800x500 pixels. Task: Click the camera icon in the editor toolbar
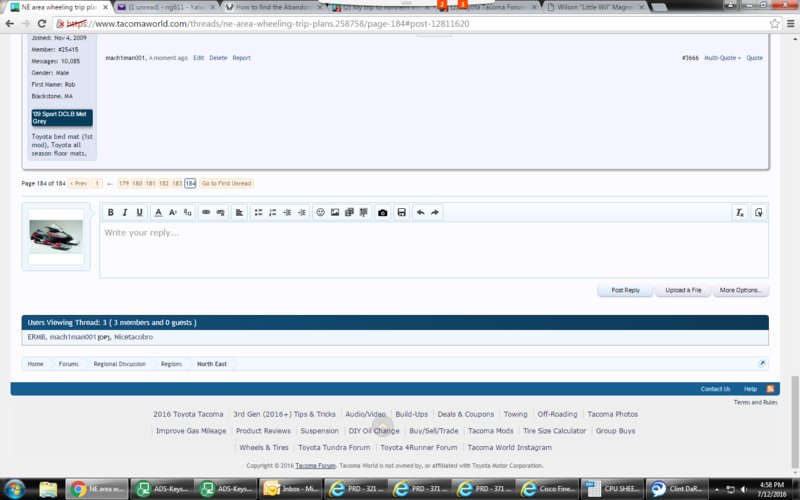[x=383, y=212]
